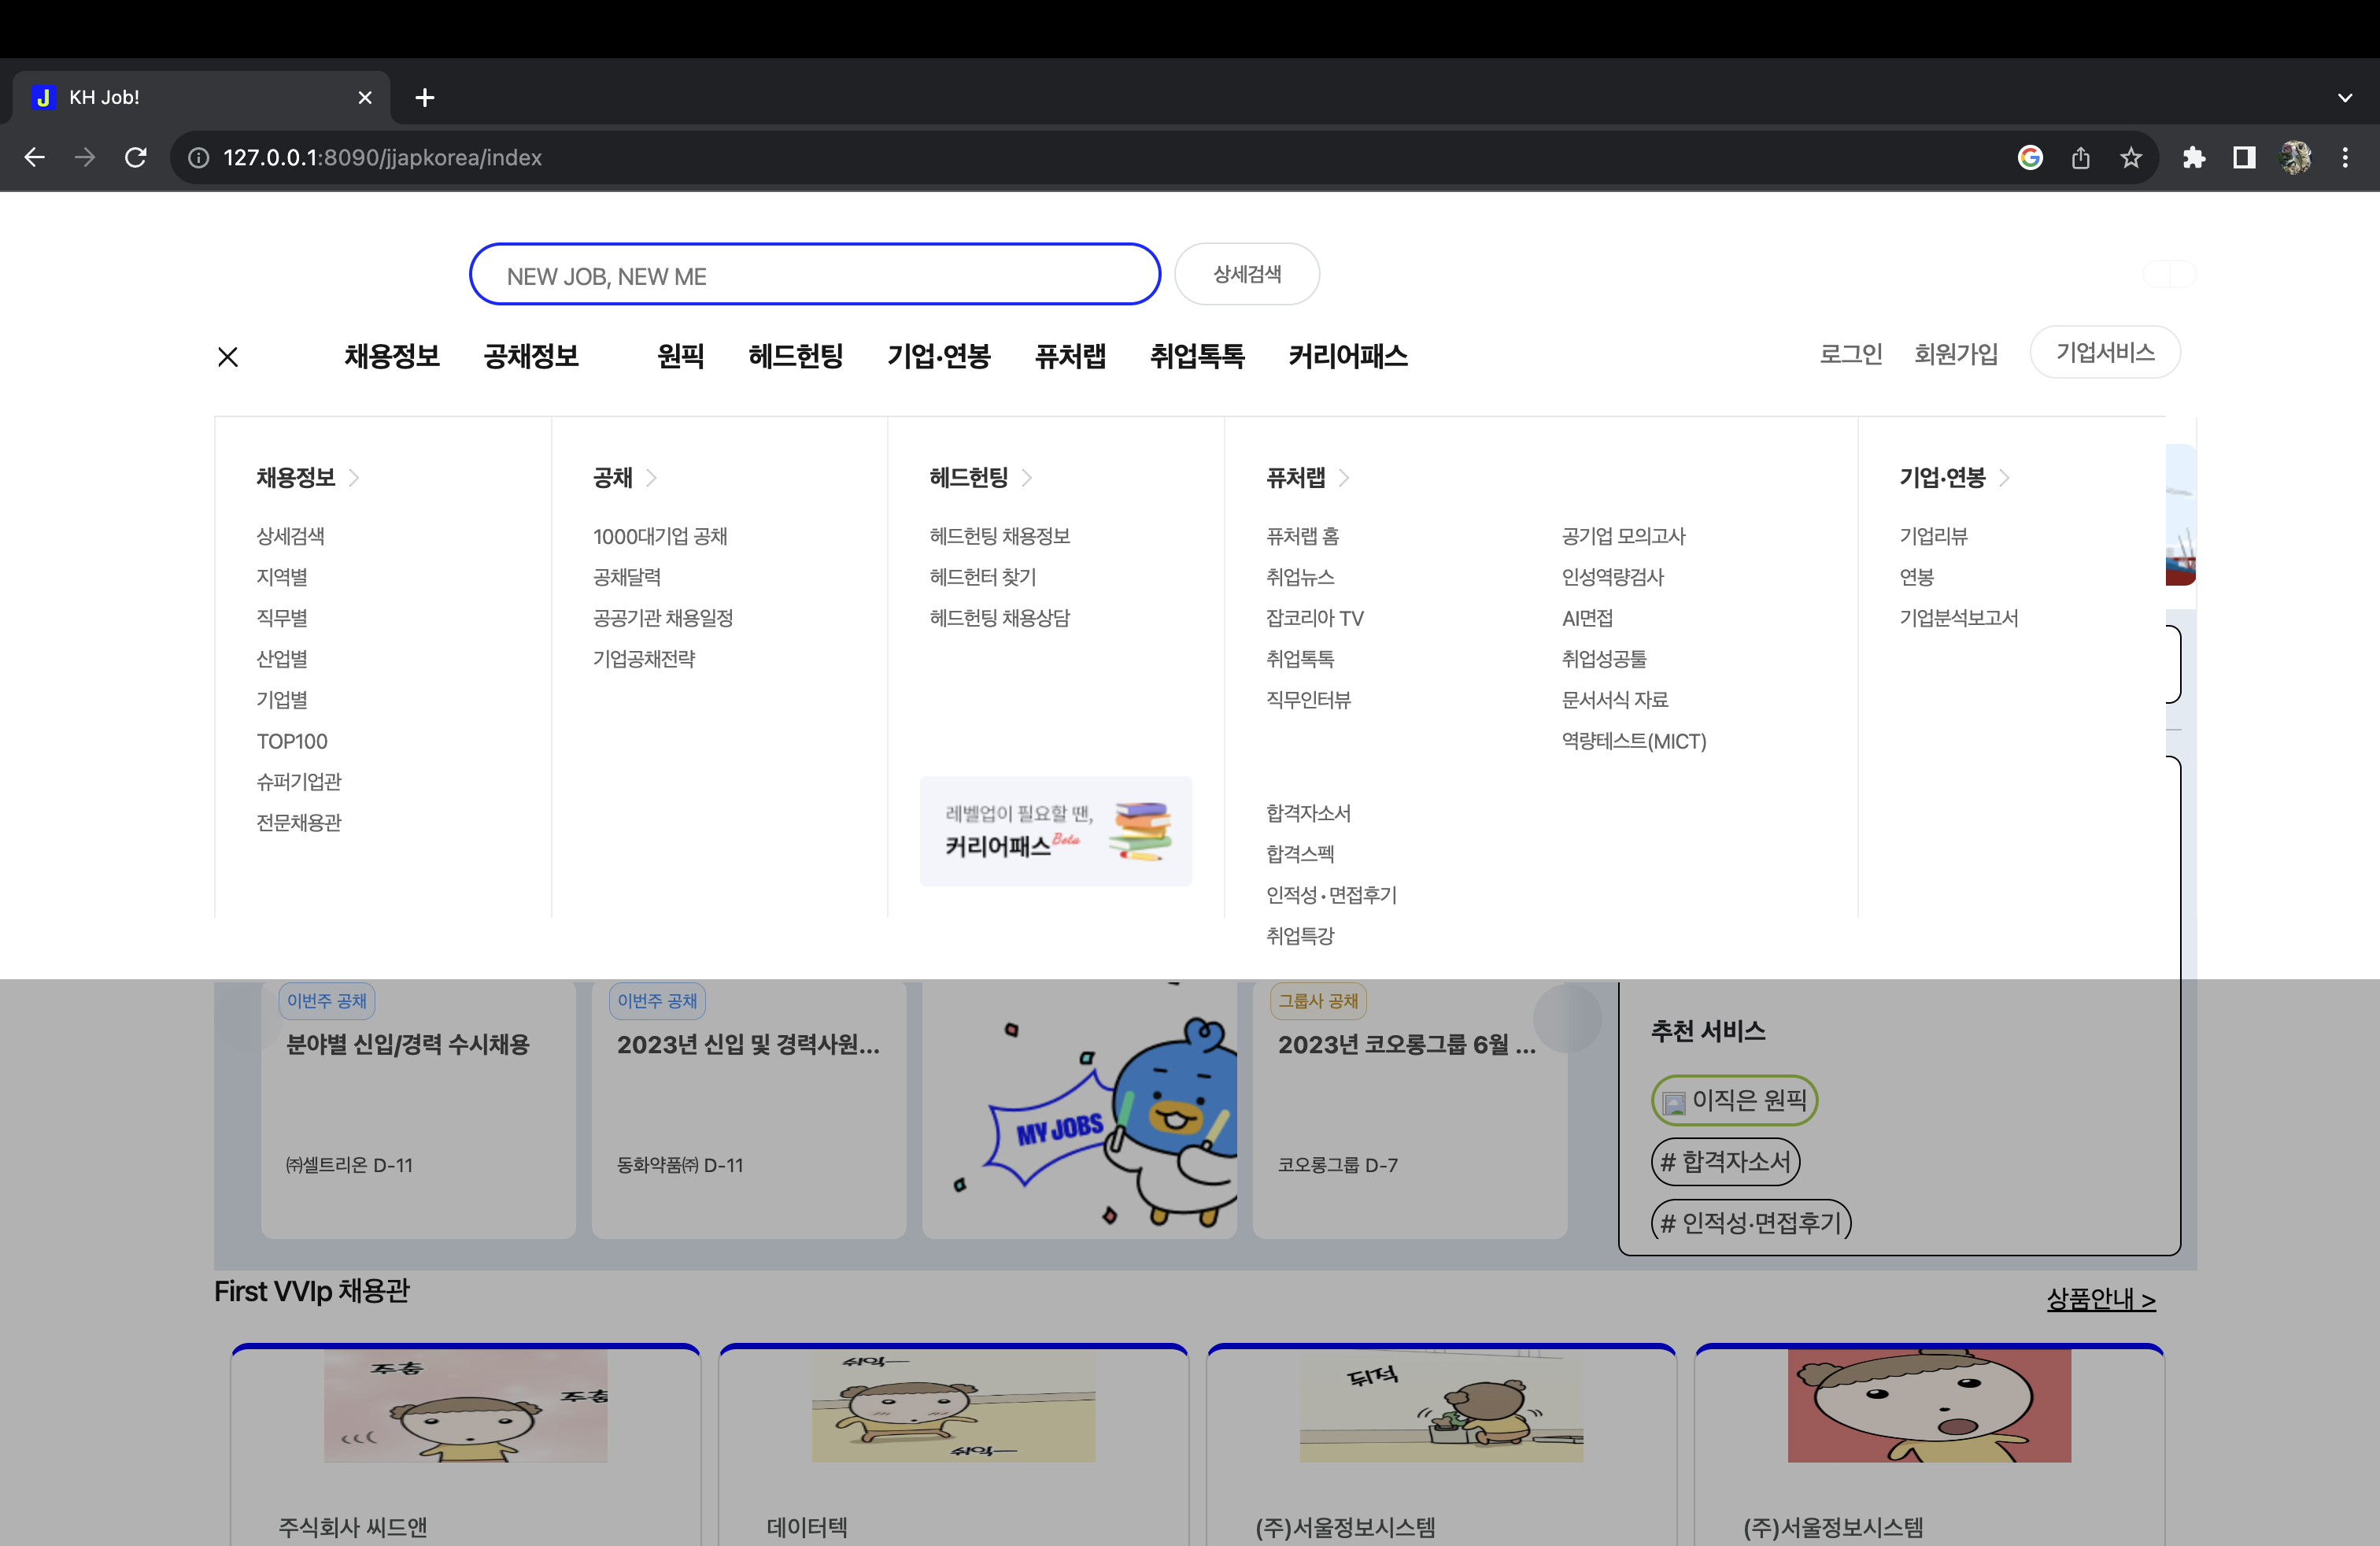The width and height of the screenshot is (2380, 1546).
Task: Open a new browser tab
Action: pos(425,96)
